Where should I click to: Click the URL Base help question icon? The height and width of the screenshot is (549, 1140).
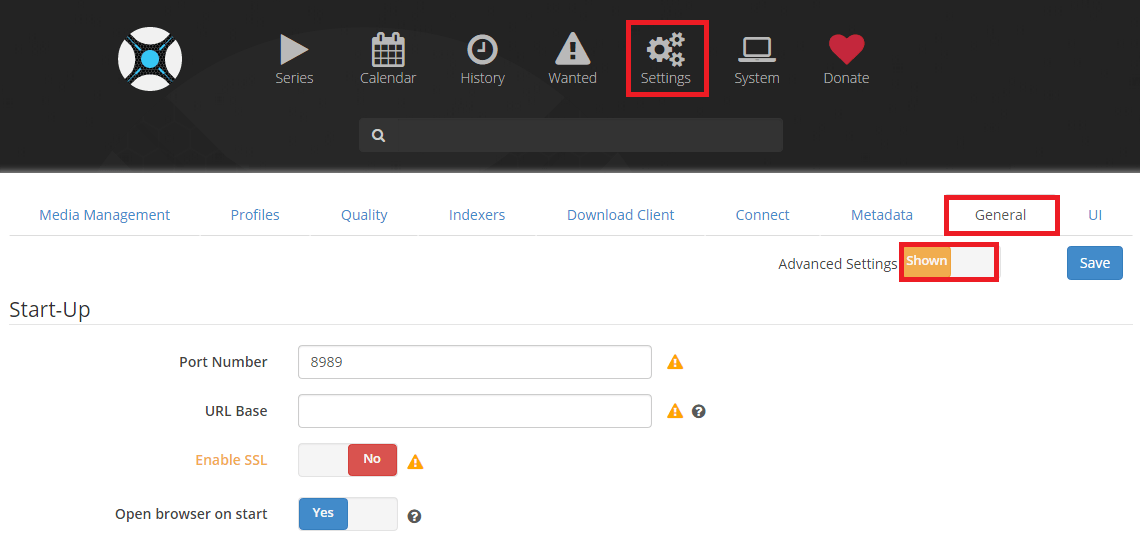(x=699, y=411)
